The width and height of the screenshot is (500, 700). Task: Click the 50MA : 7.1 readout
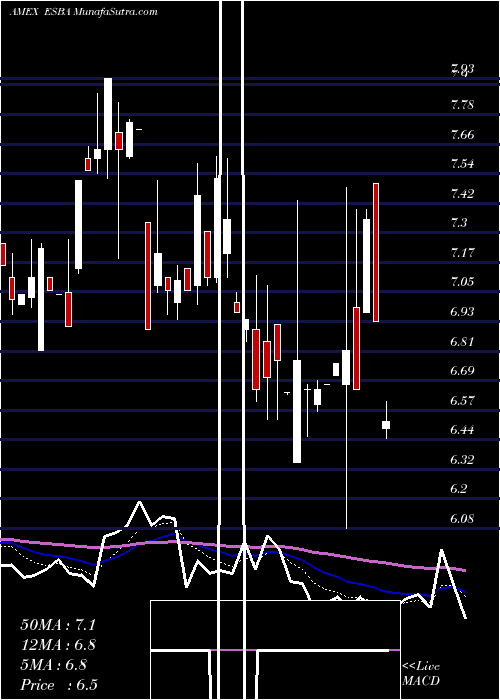click(x=58, y=625)
